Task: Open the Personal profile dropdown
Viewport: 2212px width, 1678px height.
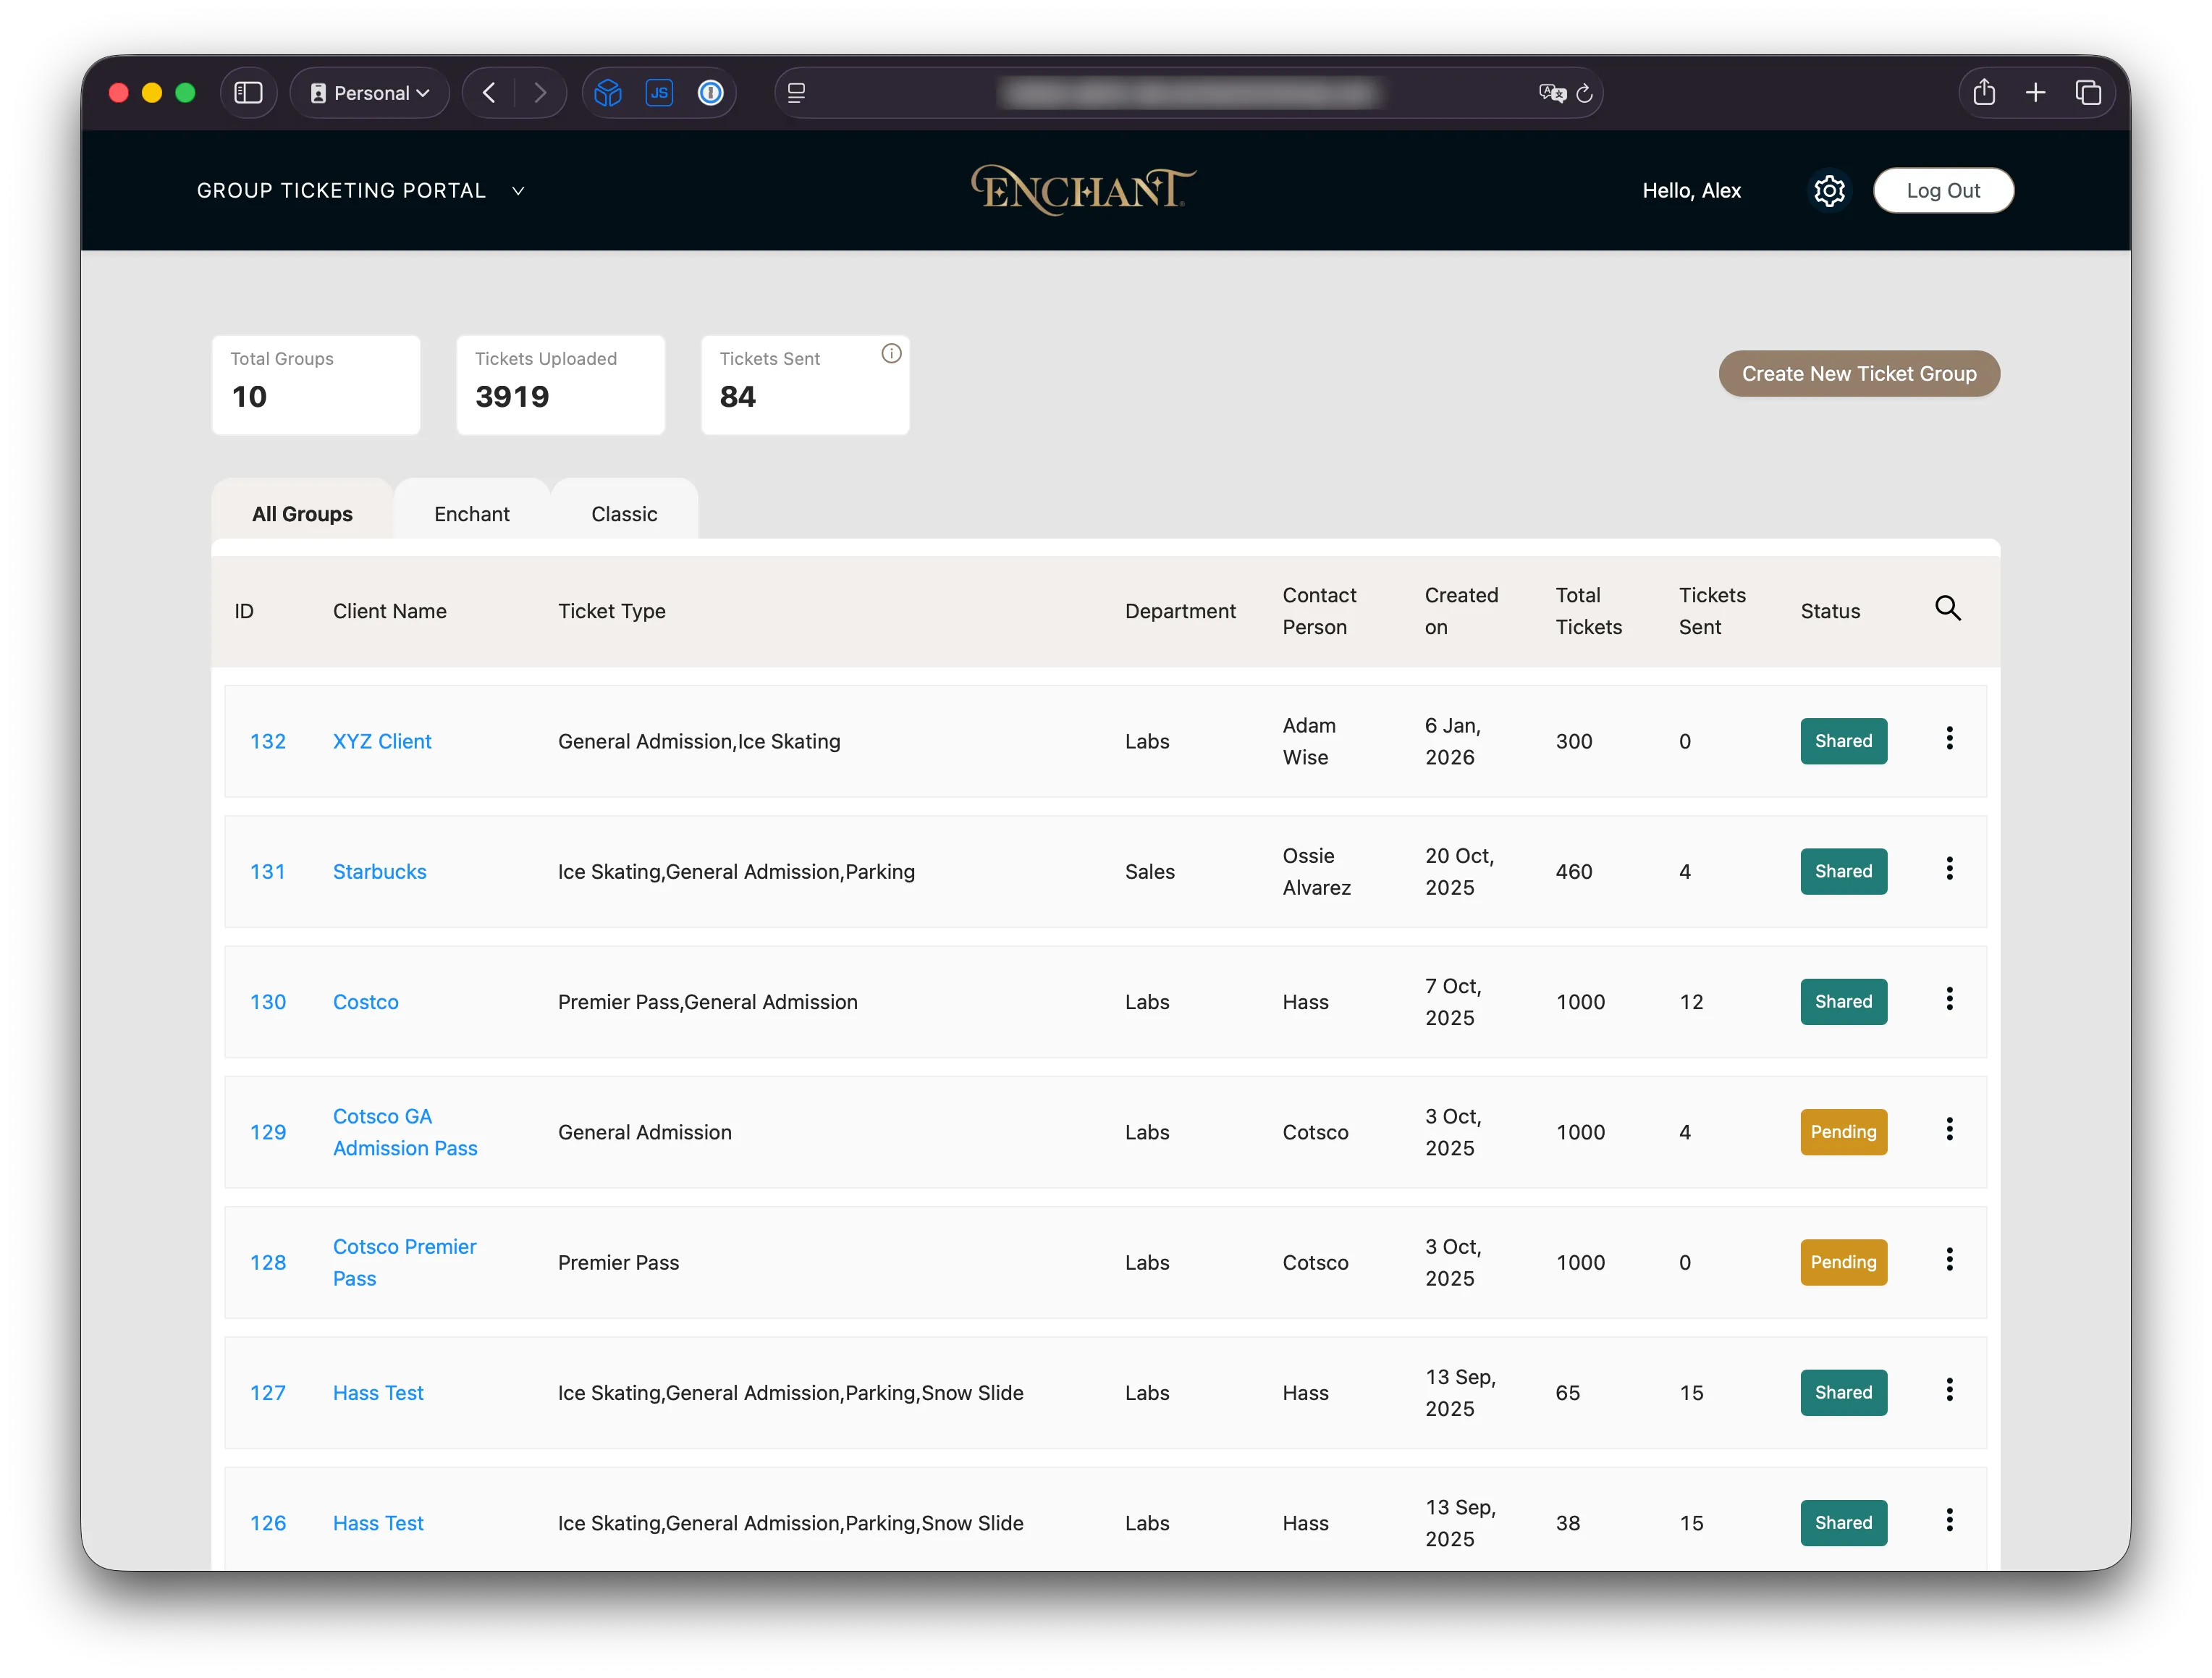Action: pyautogui.click(x=369, y=93)
